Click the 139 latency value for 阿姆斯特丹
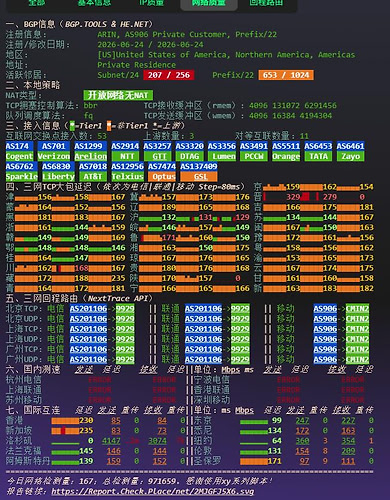 [x=86, y=461]
